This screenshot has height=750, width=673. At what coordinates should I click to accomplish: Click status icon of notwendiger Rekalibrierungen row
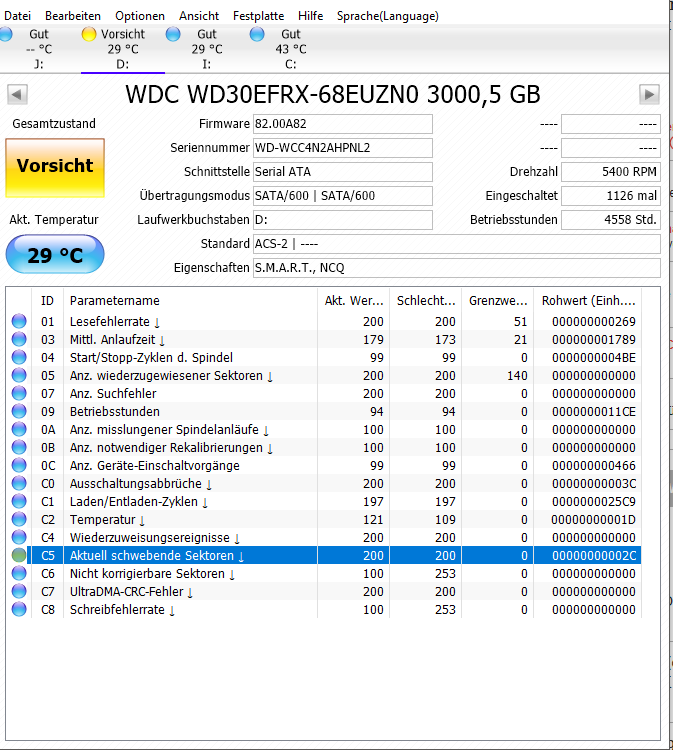(x=19, y=447)
